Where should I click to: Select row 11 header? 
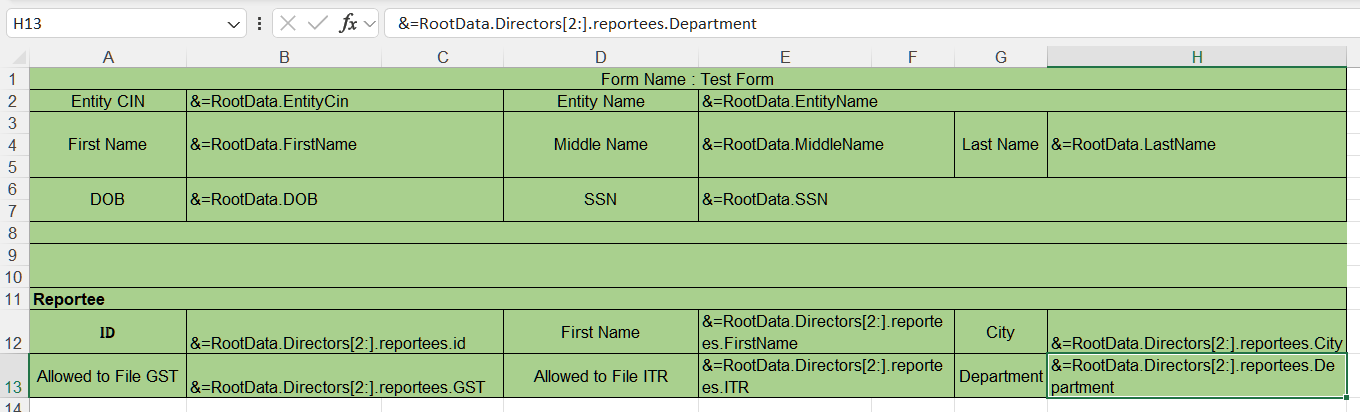(x=14, y=299)
